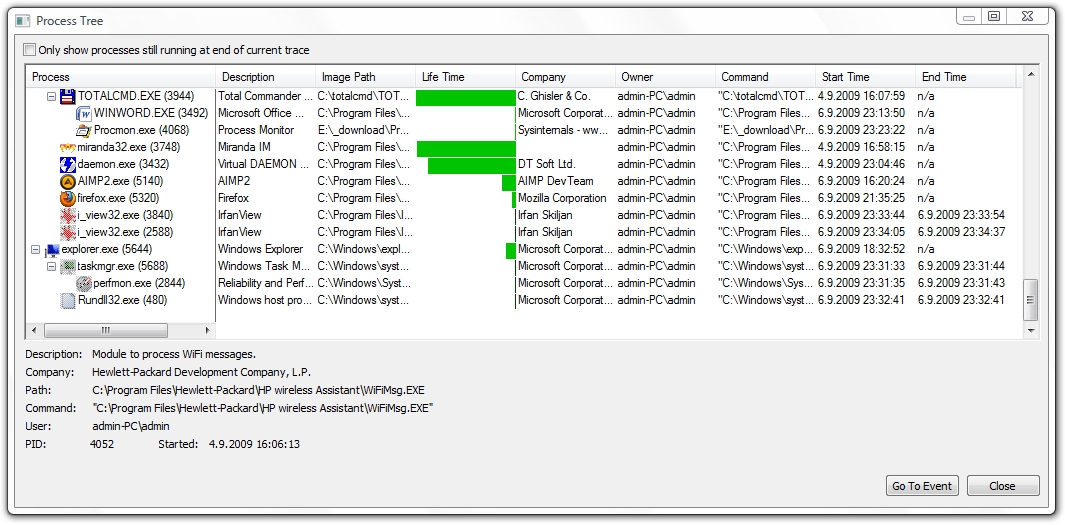Screen dimensions: 1065x525
Task: Click 'Module to process WiFi messages.' text
Action: tap(174, 355)
